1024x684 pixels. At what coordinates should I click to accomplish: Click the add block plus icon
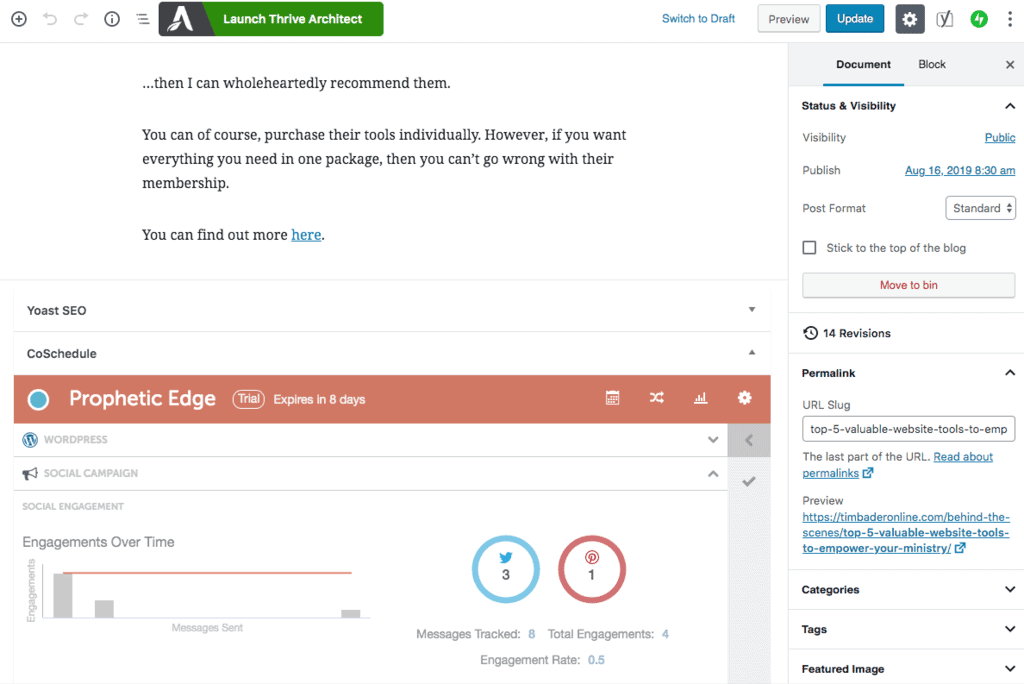[19, 19]
